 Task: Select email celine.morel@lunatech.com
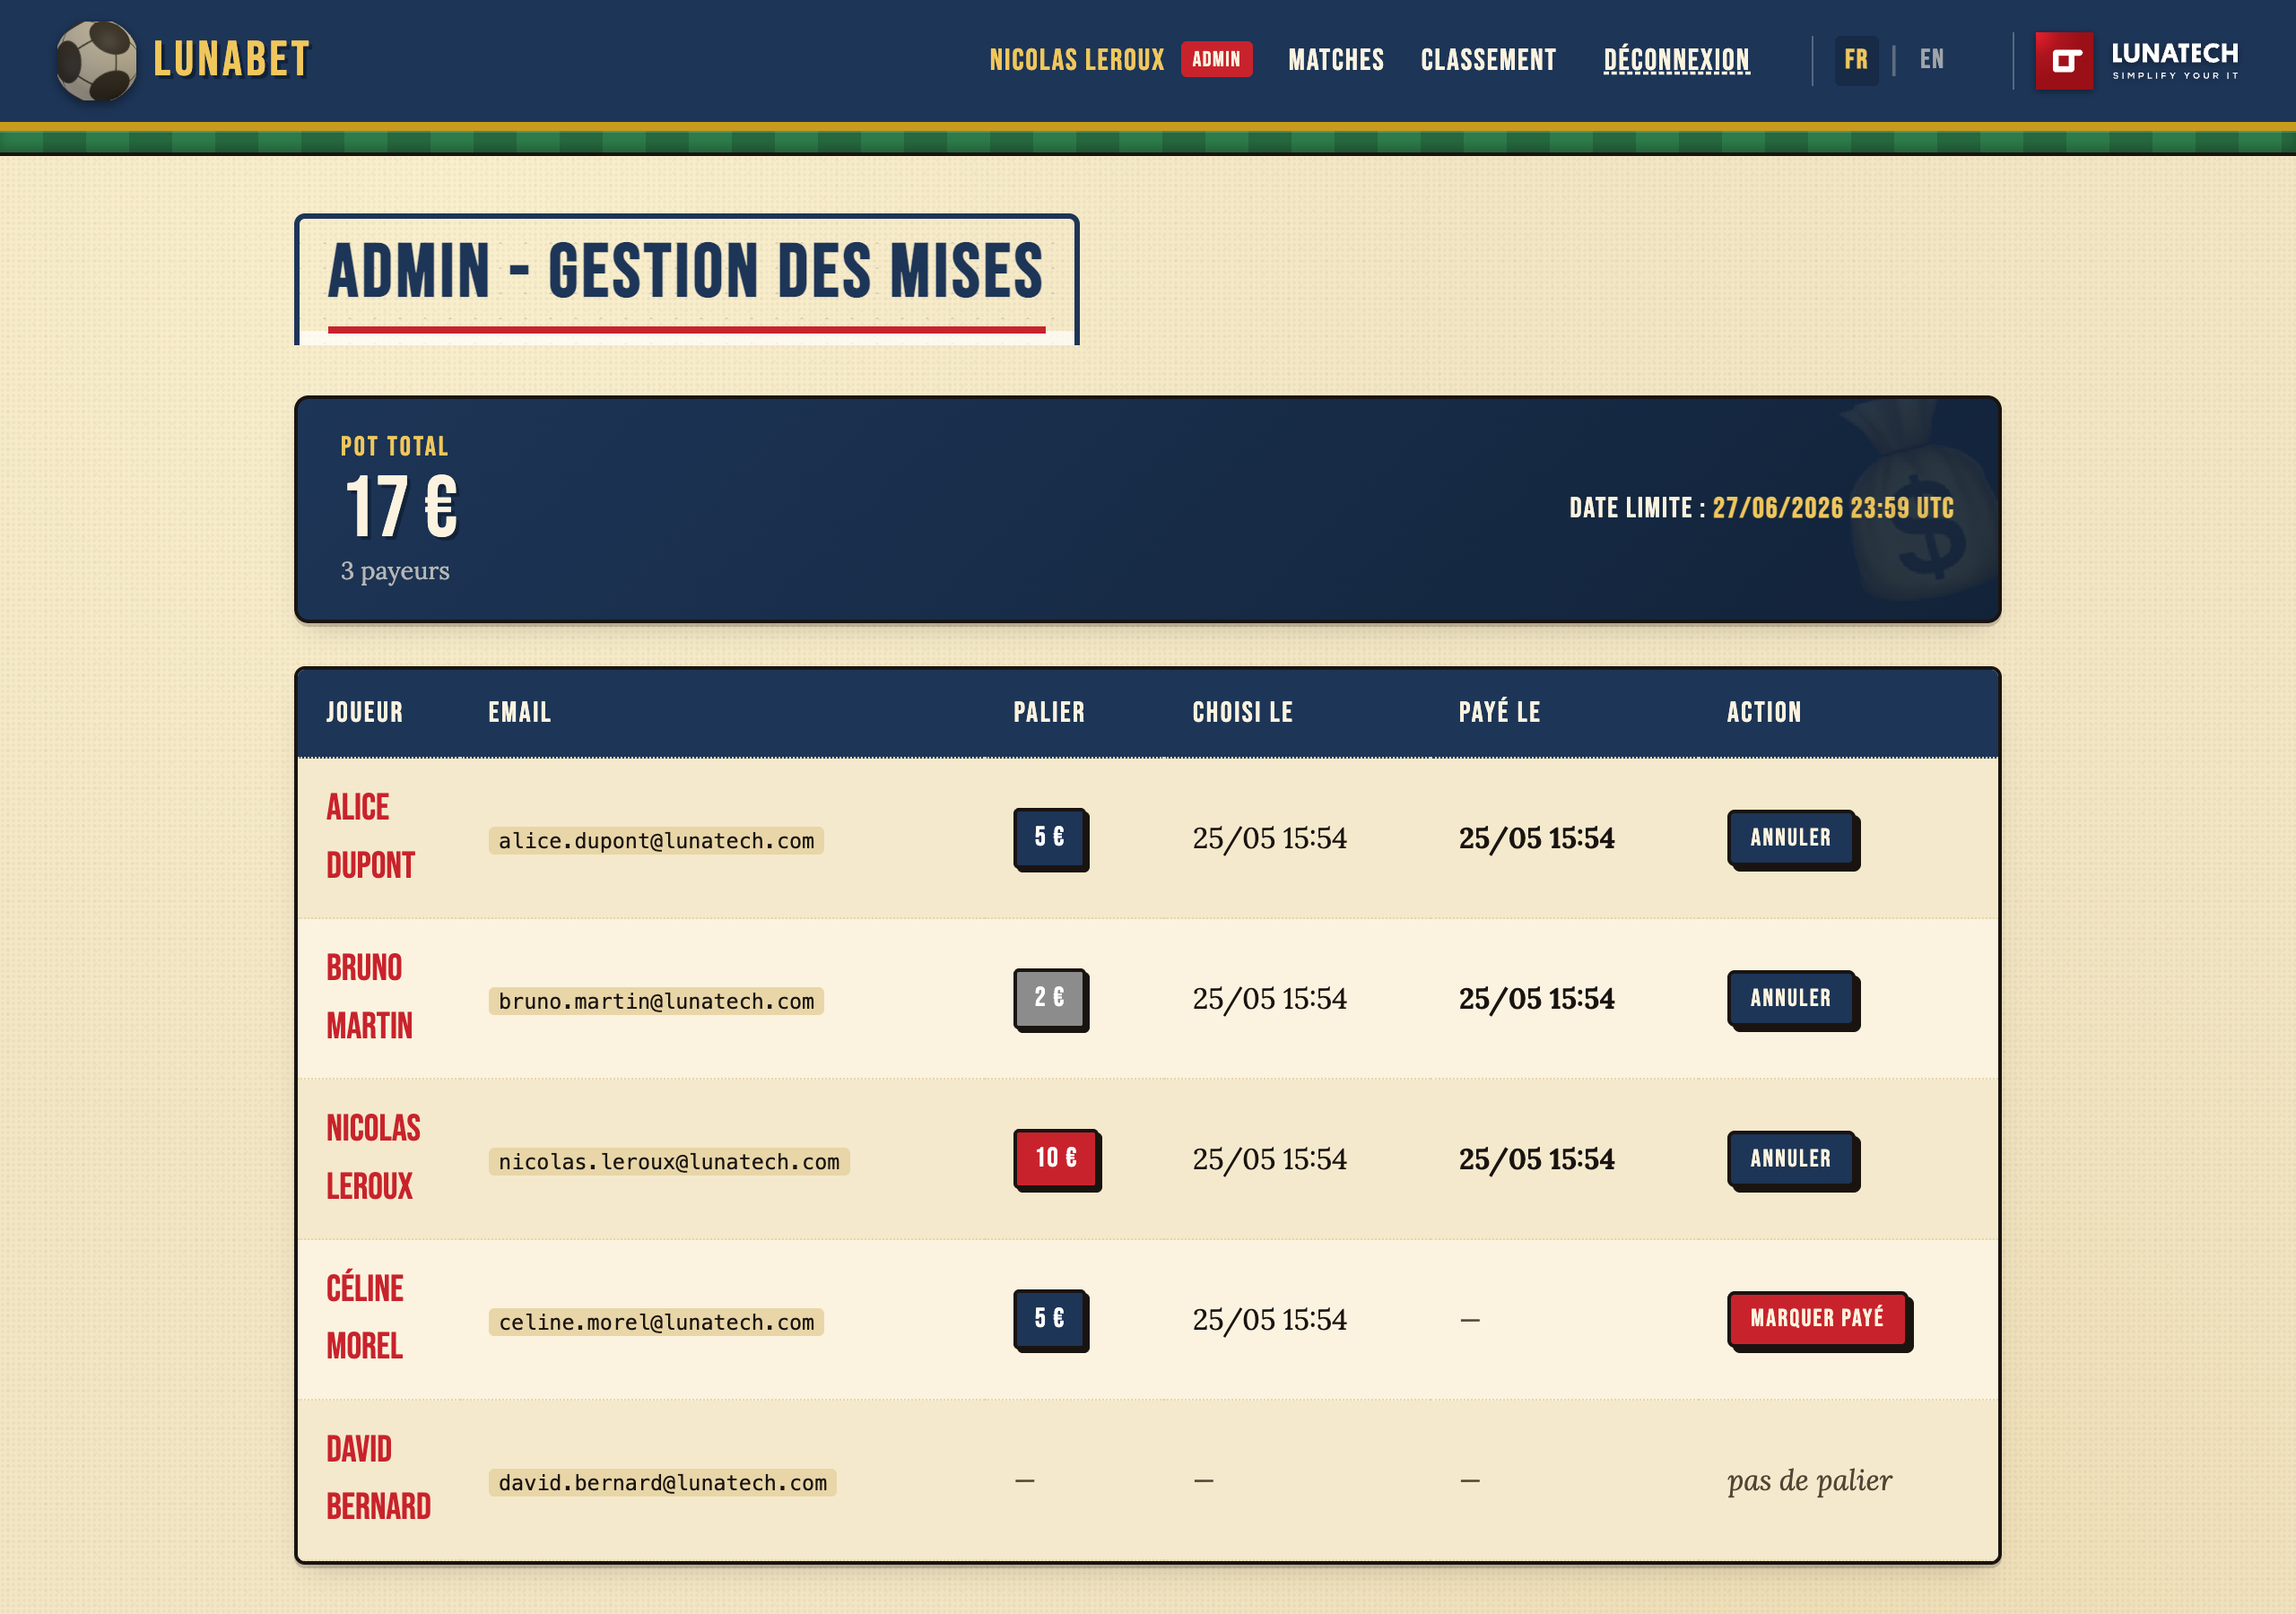pos(656,1322)
